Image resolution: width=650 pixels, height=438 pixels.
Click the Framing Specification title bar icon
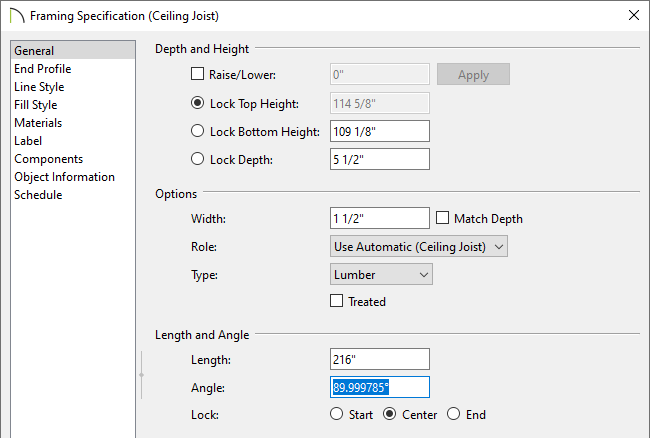tap(17, 16)
